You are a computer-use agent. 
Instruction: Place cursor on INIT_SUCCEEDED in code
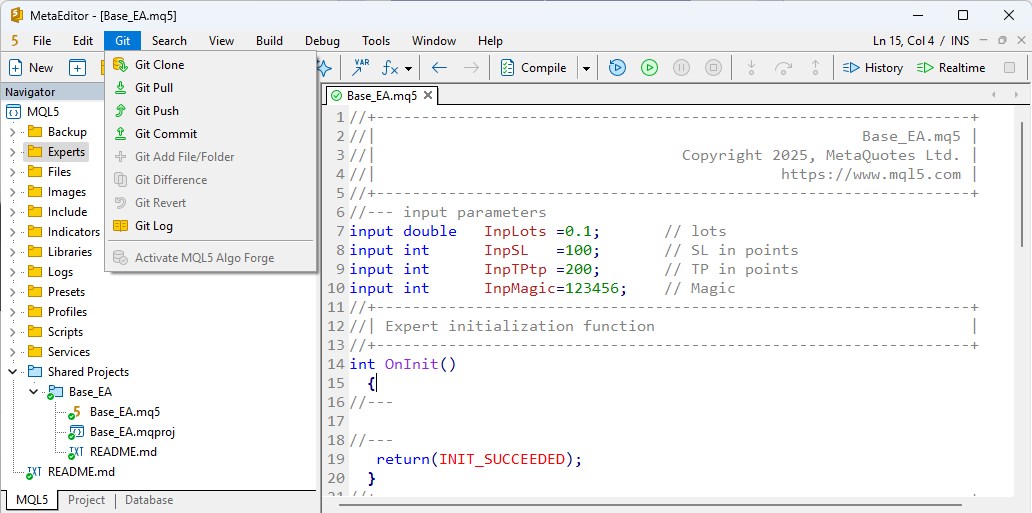(x=502, y=459)
